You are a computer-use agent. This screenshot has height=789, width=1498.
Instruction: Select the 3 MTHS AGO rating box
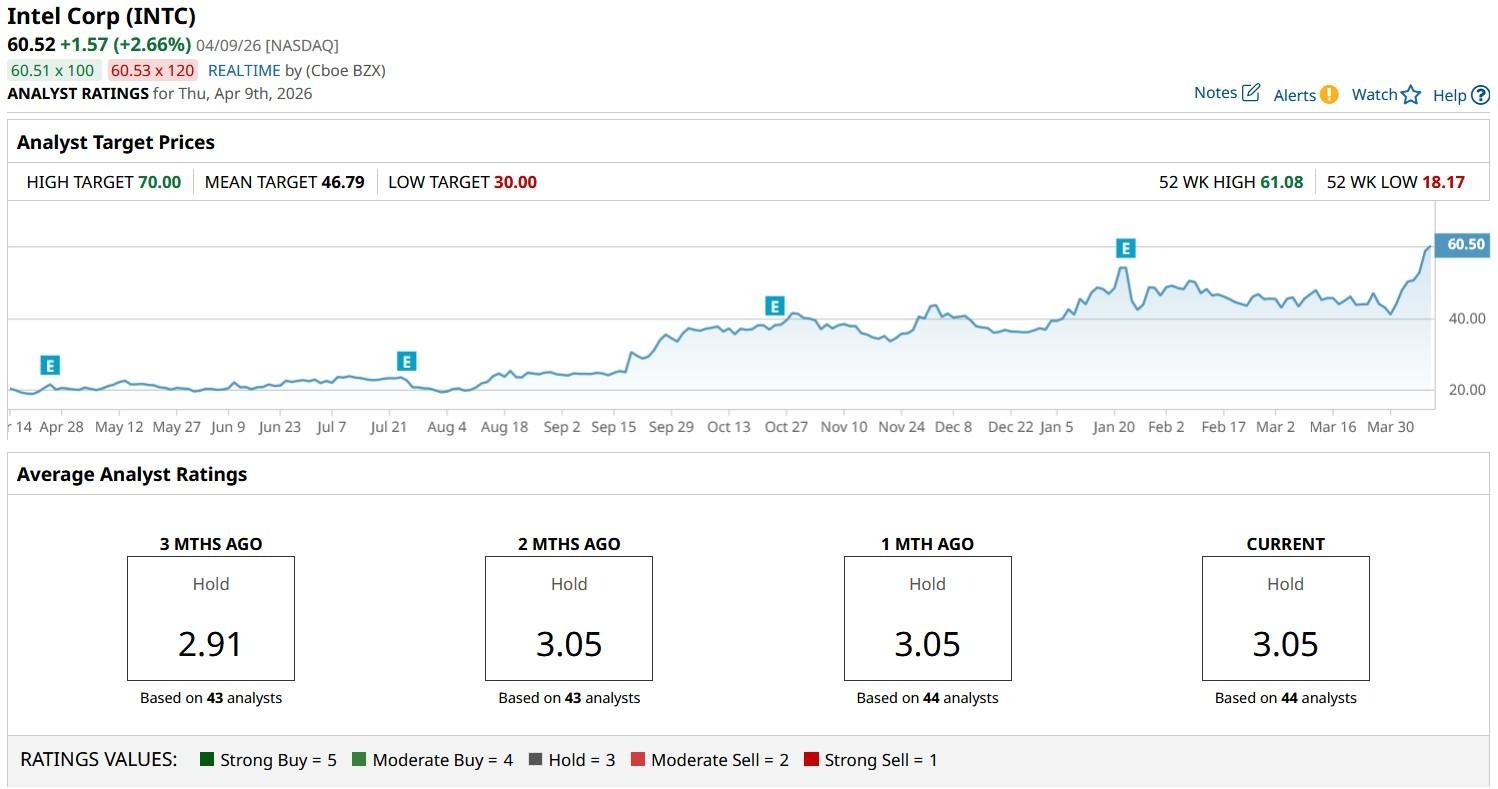tap(210, 618)
